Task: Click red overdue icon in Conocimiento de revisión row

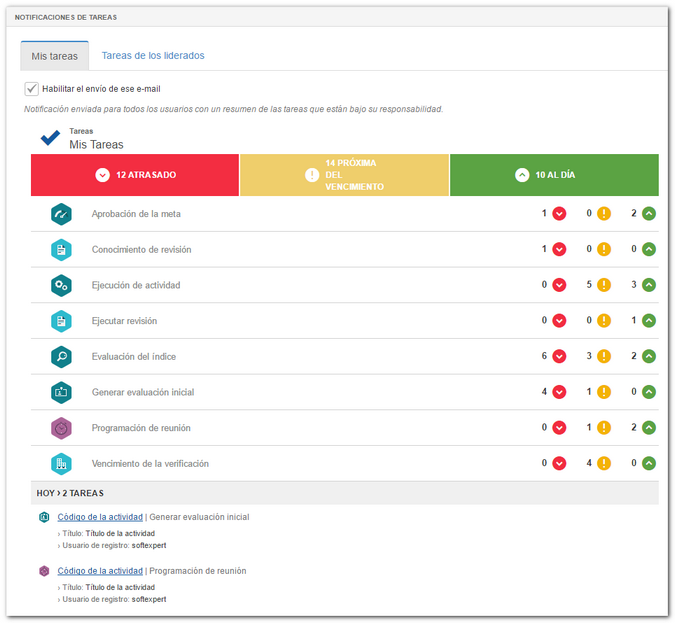Action: (x=559, y=249)
